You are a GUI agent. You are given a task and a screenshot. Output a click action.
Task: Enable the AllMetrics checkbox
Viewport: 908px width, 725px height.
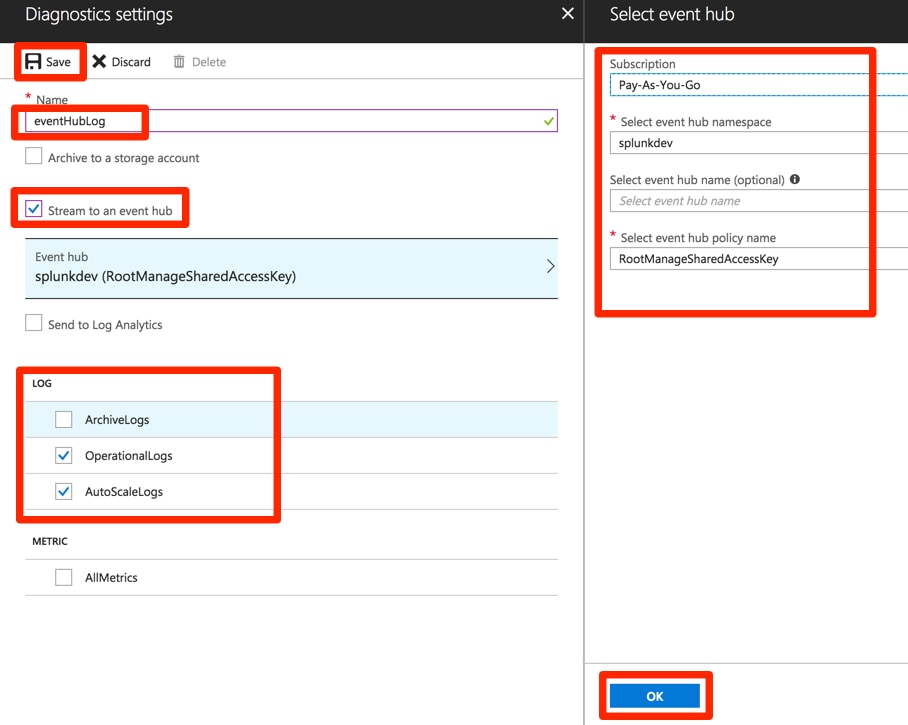click(x=64, y=577)
